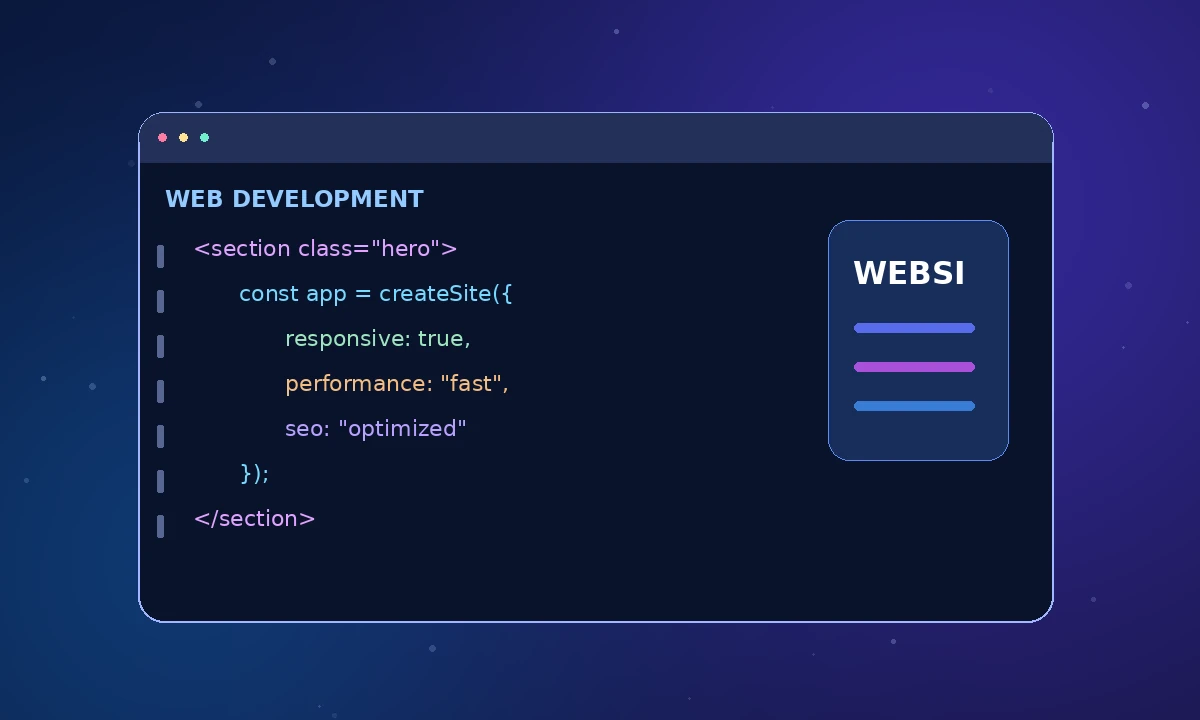
Task: Select the "WEB DEVELOPMENT" heading
Action: click(x=294, y=199)
